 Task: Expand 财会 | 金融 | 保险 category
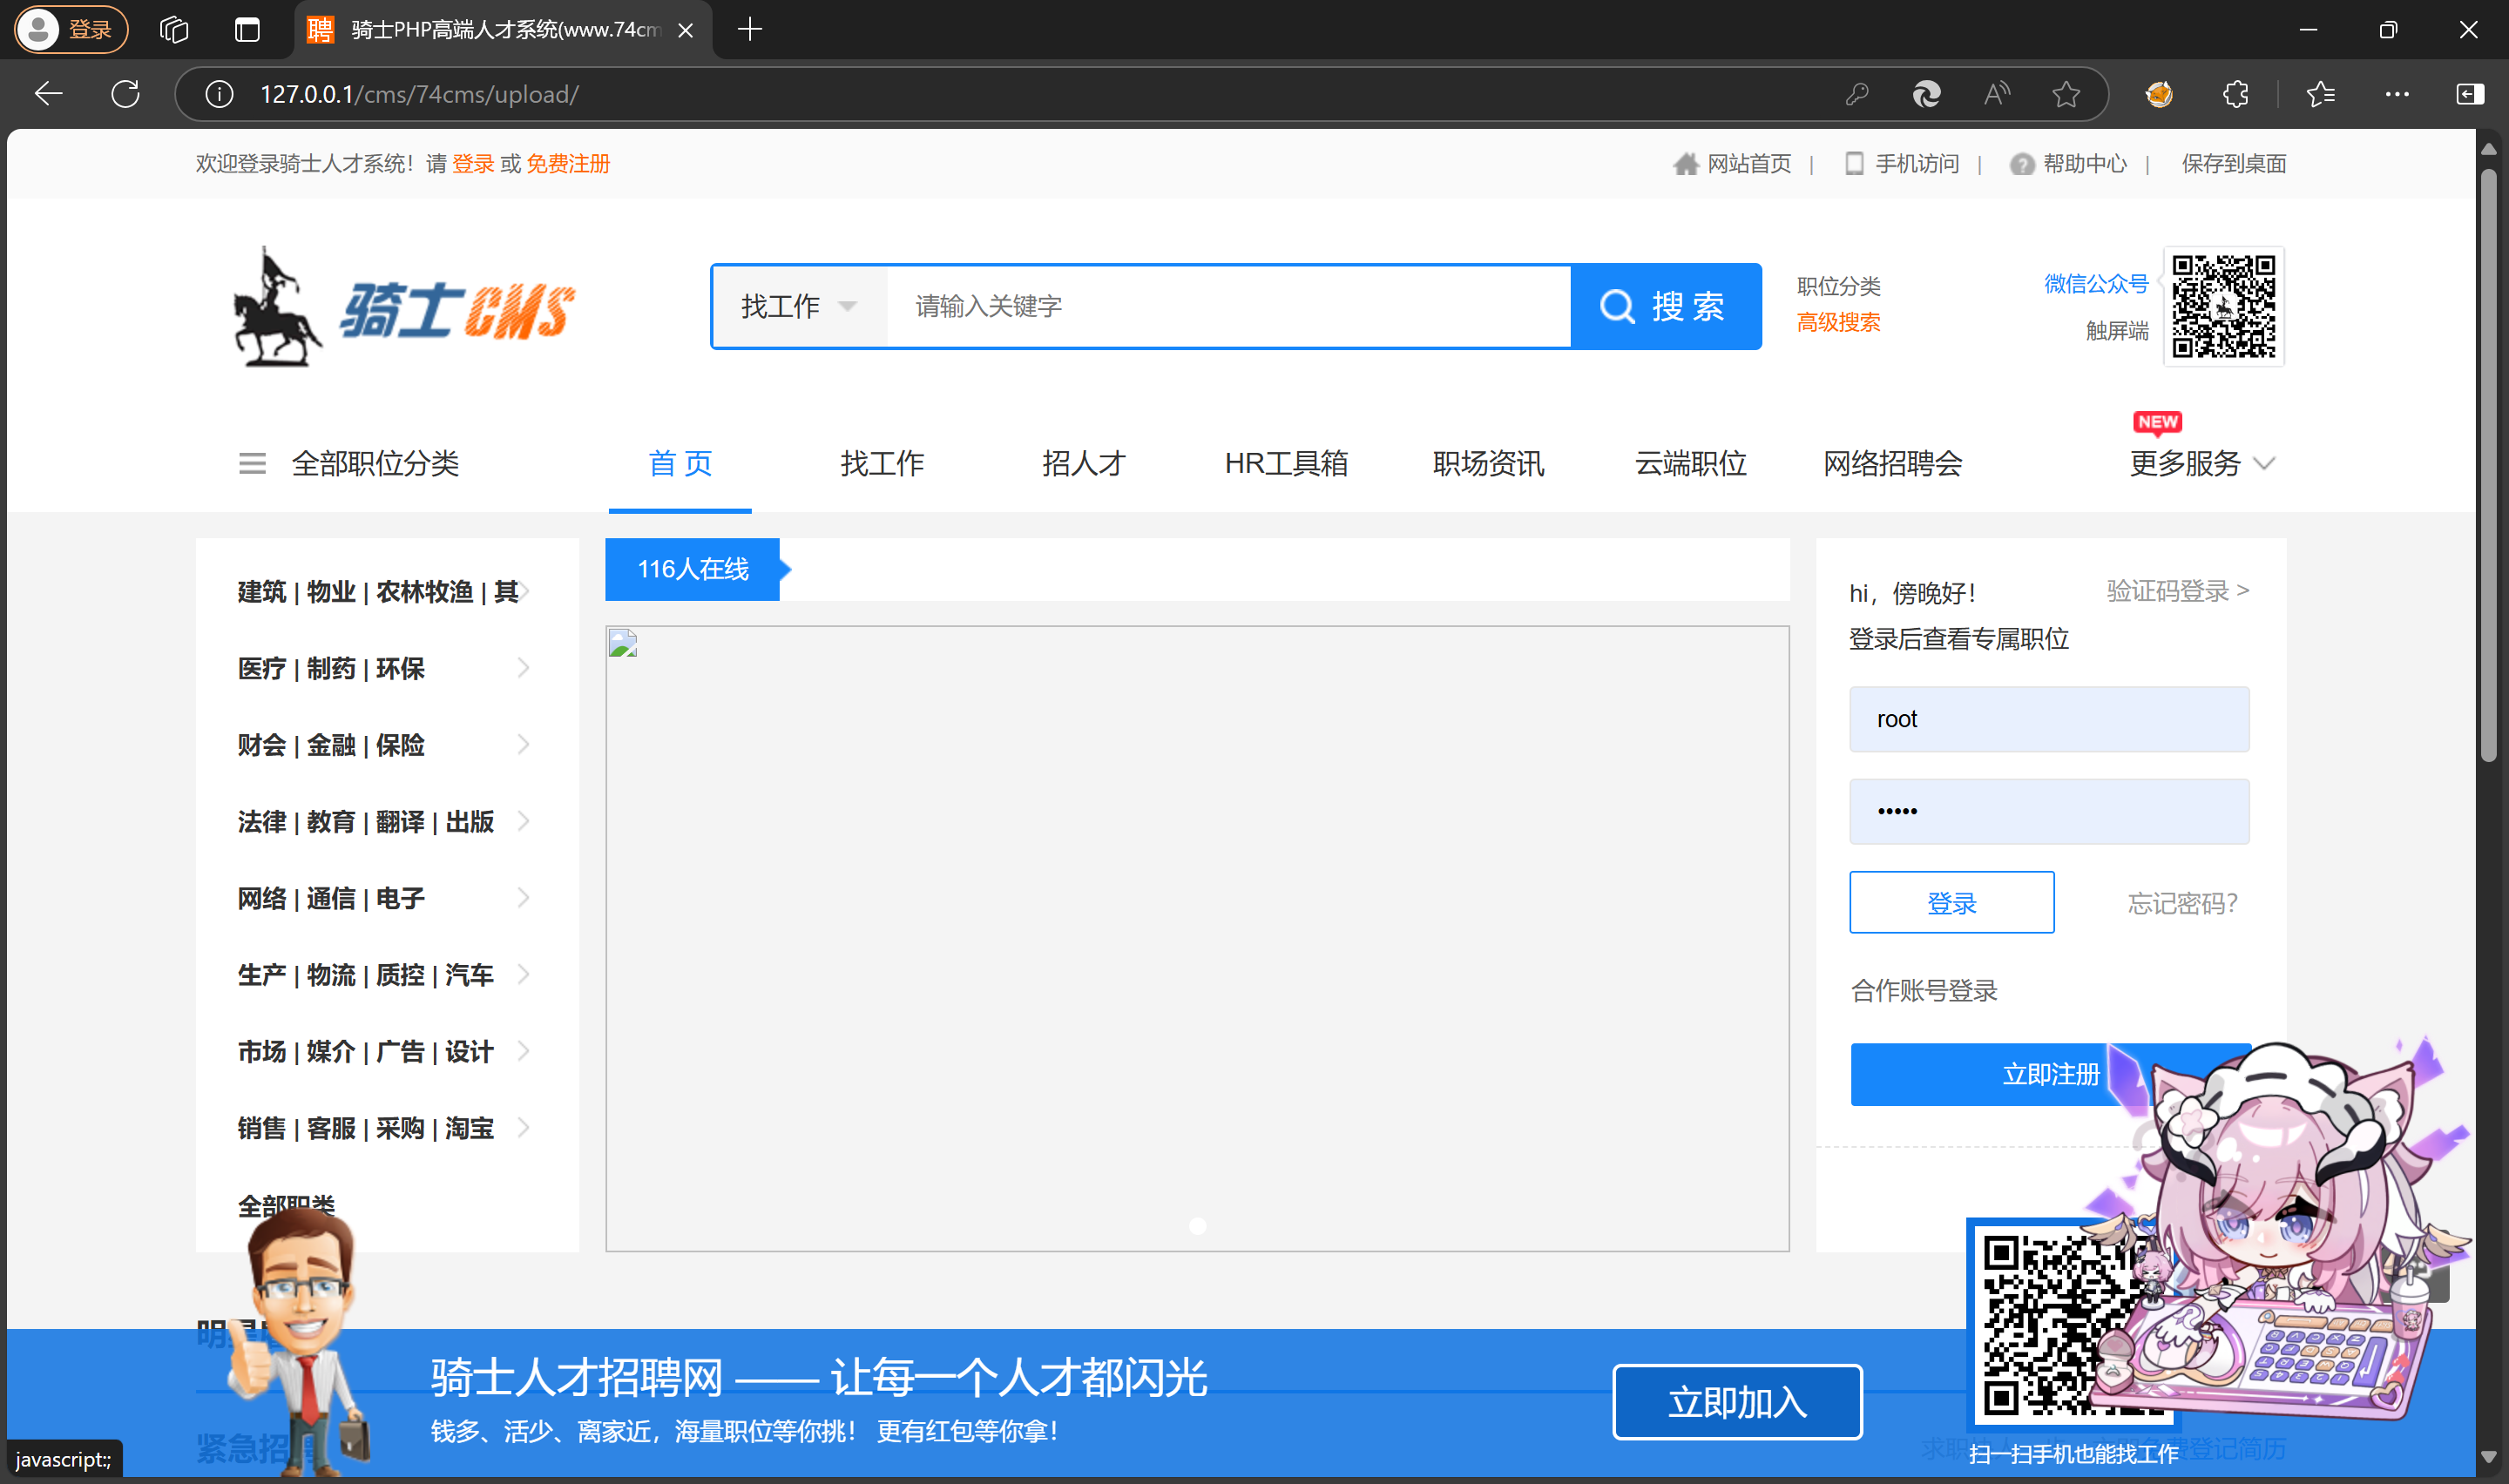tap(386, 745)
